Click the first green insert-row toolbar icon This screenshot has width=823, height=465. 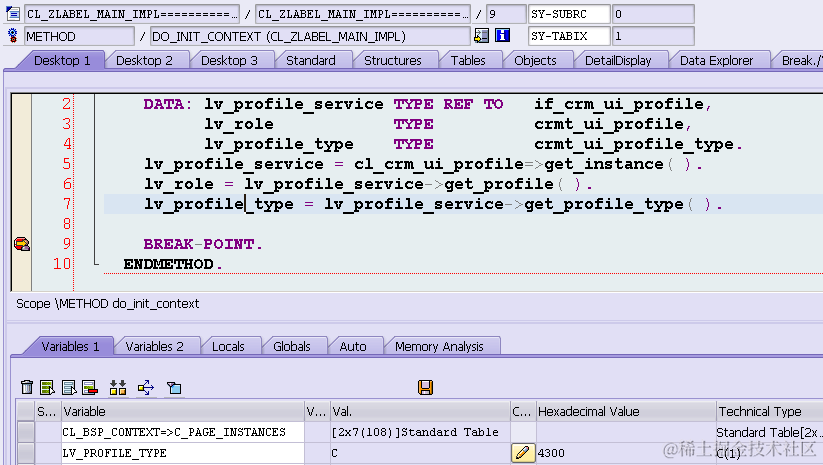click(47, 387)
